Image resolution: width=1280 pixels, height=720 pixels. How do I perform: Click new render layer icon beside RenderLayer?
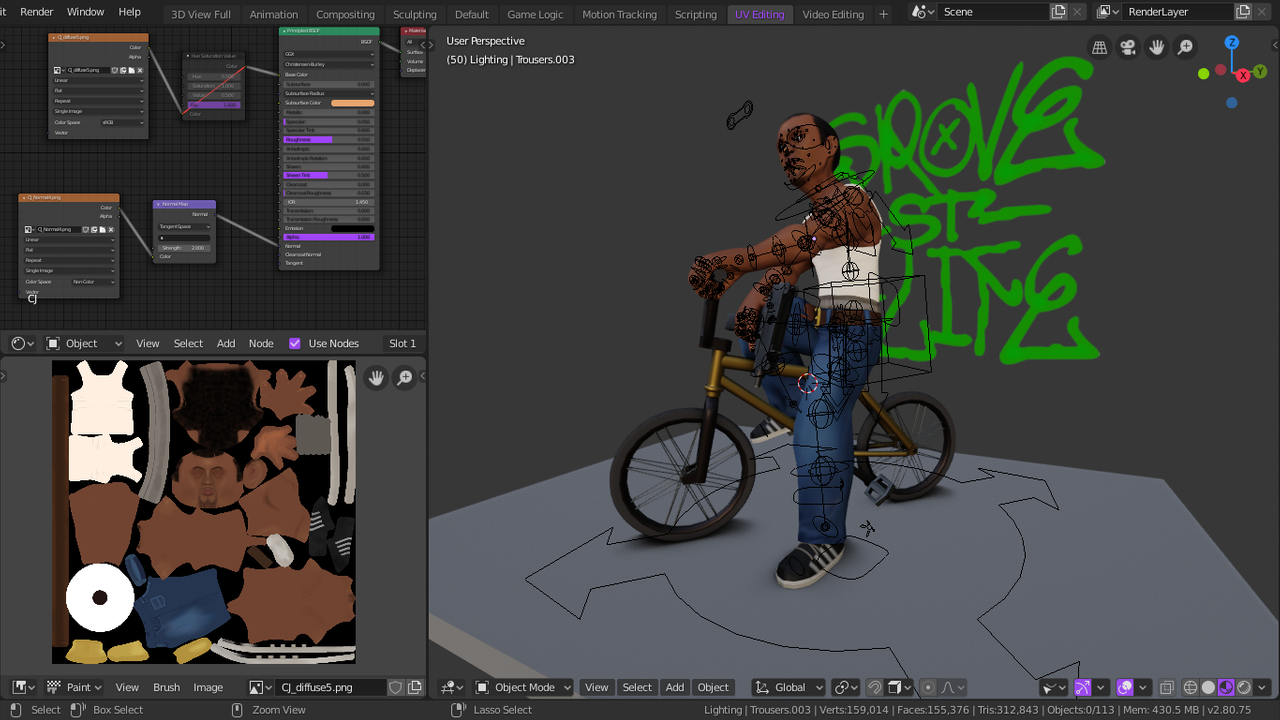(1243, 12)
